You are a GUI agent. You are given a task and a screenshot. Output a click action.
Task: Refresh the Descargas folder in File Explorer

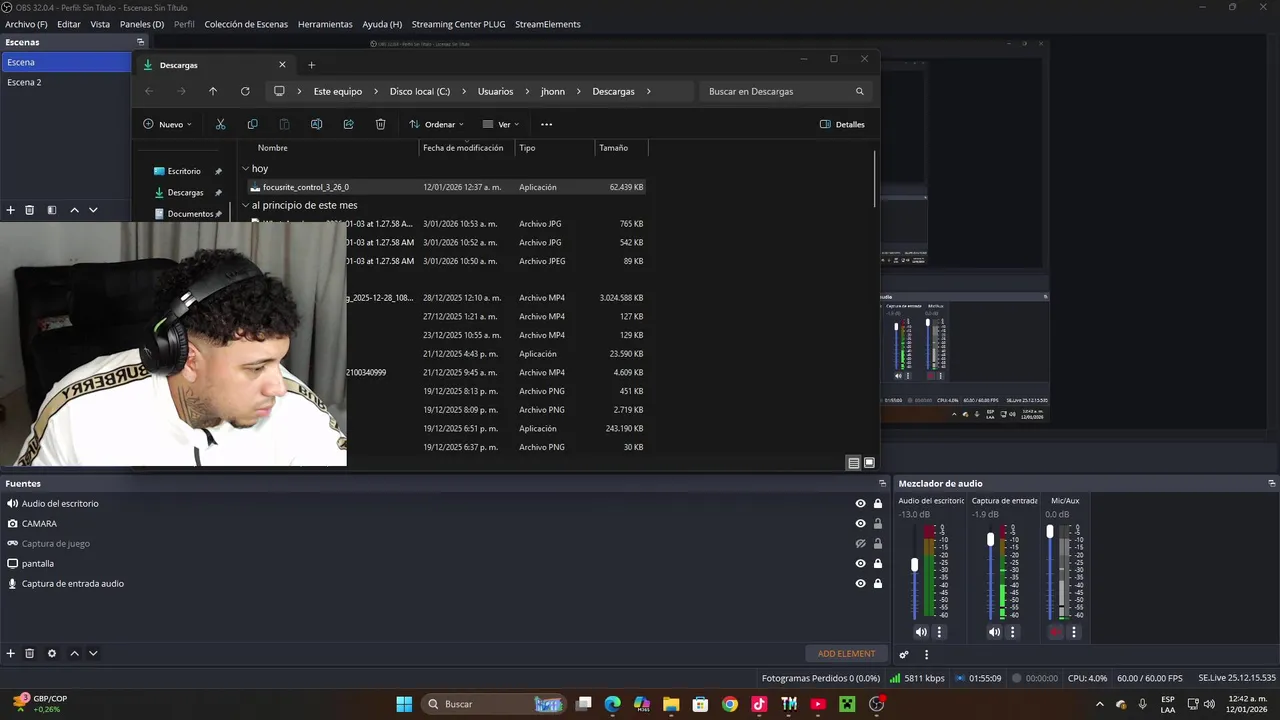(x=245, y=91)
